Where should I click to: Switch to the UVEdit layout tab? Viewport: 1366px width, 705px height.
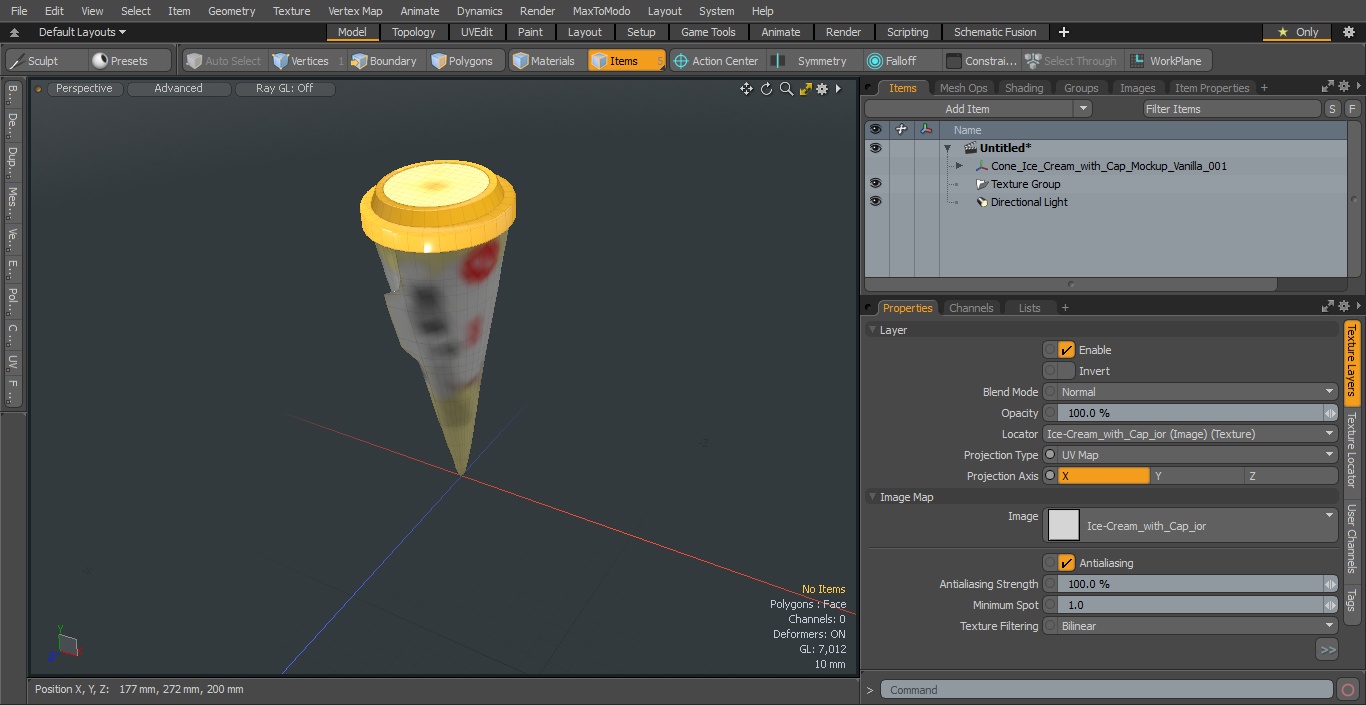click(x=477, y=32)
